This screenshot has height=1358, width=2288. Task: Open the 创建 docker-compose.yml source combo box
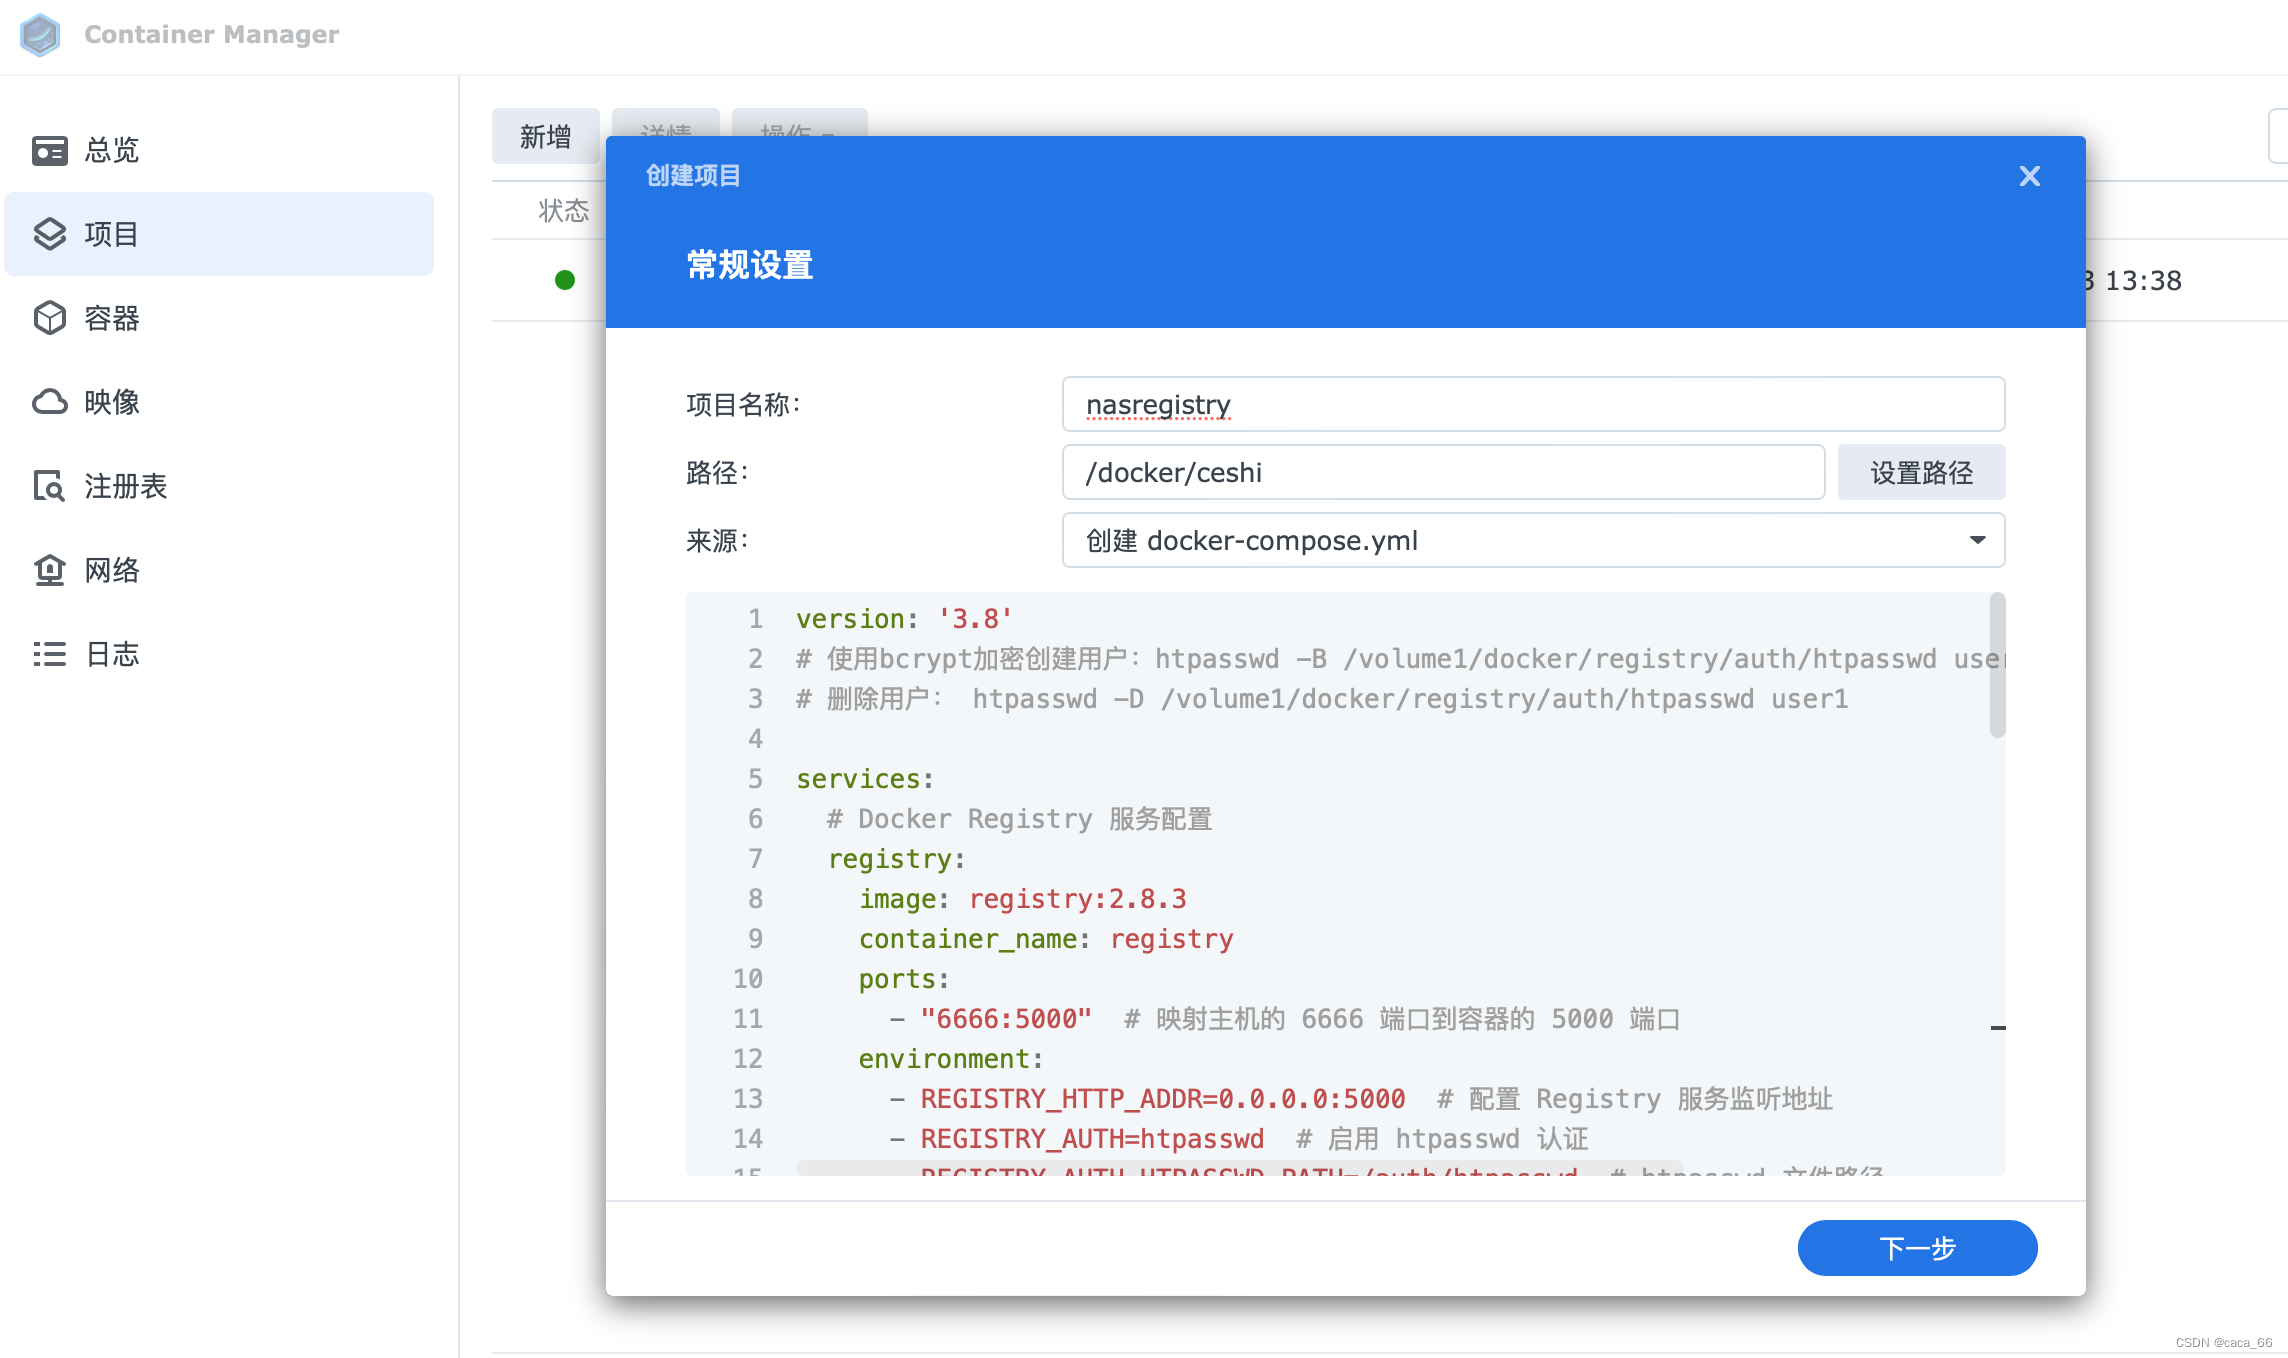click(x=1500, y=540)
